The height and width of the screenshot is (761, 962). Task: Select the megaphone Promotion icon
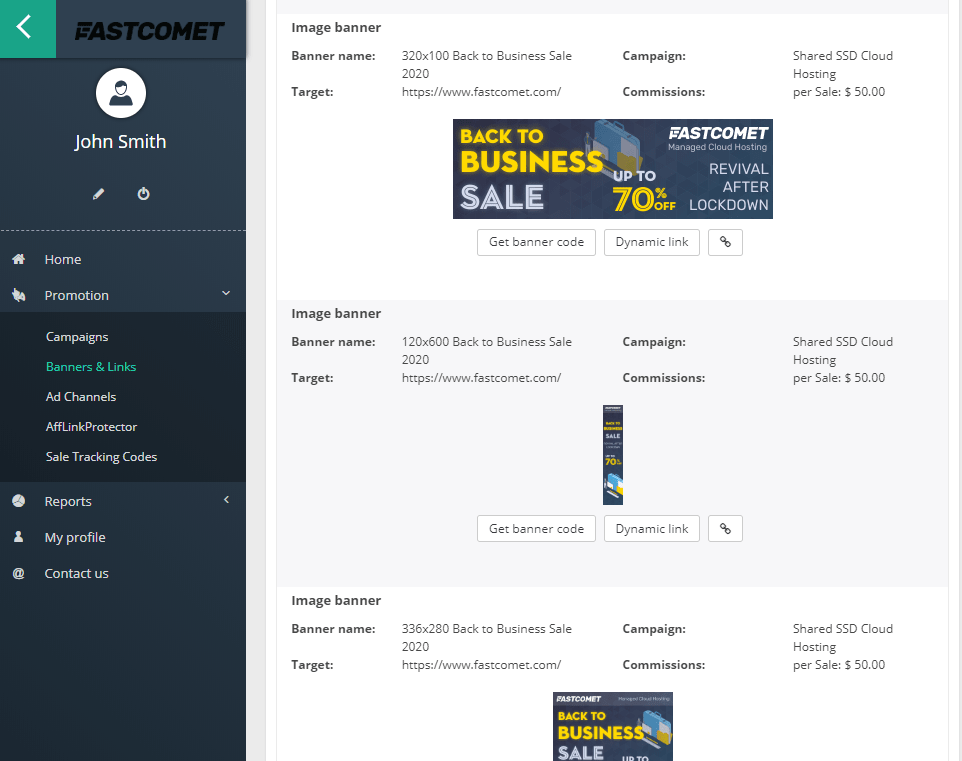(18, 295)
